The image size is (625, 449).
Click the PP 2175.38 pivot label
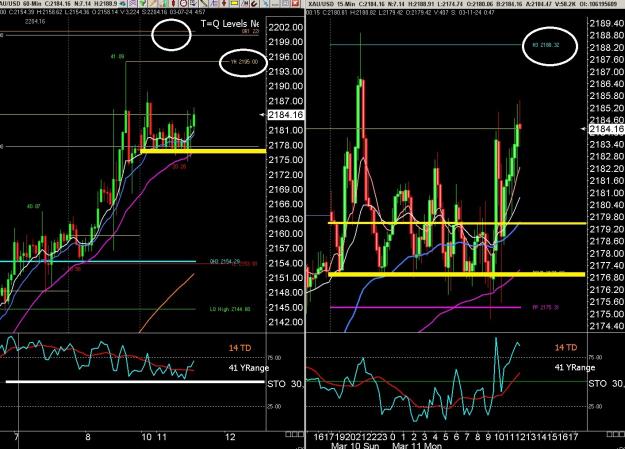click(x=546, y=307)
